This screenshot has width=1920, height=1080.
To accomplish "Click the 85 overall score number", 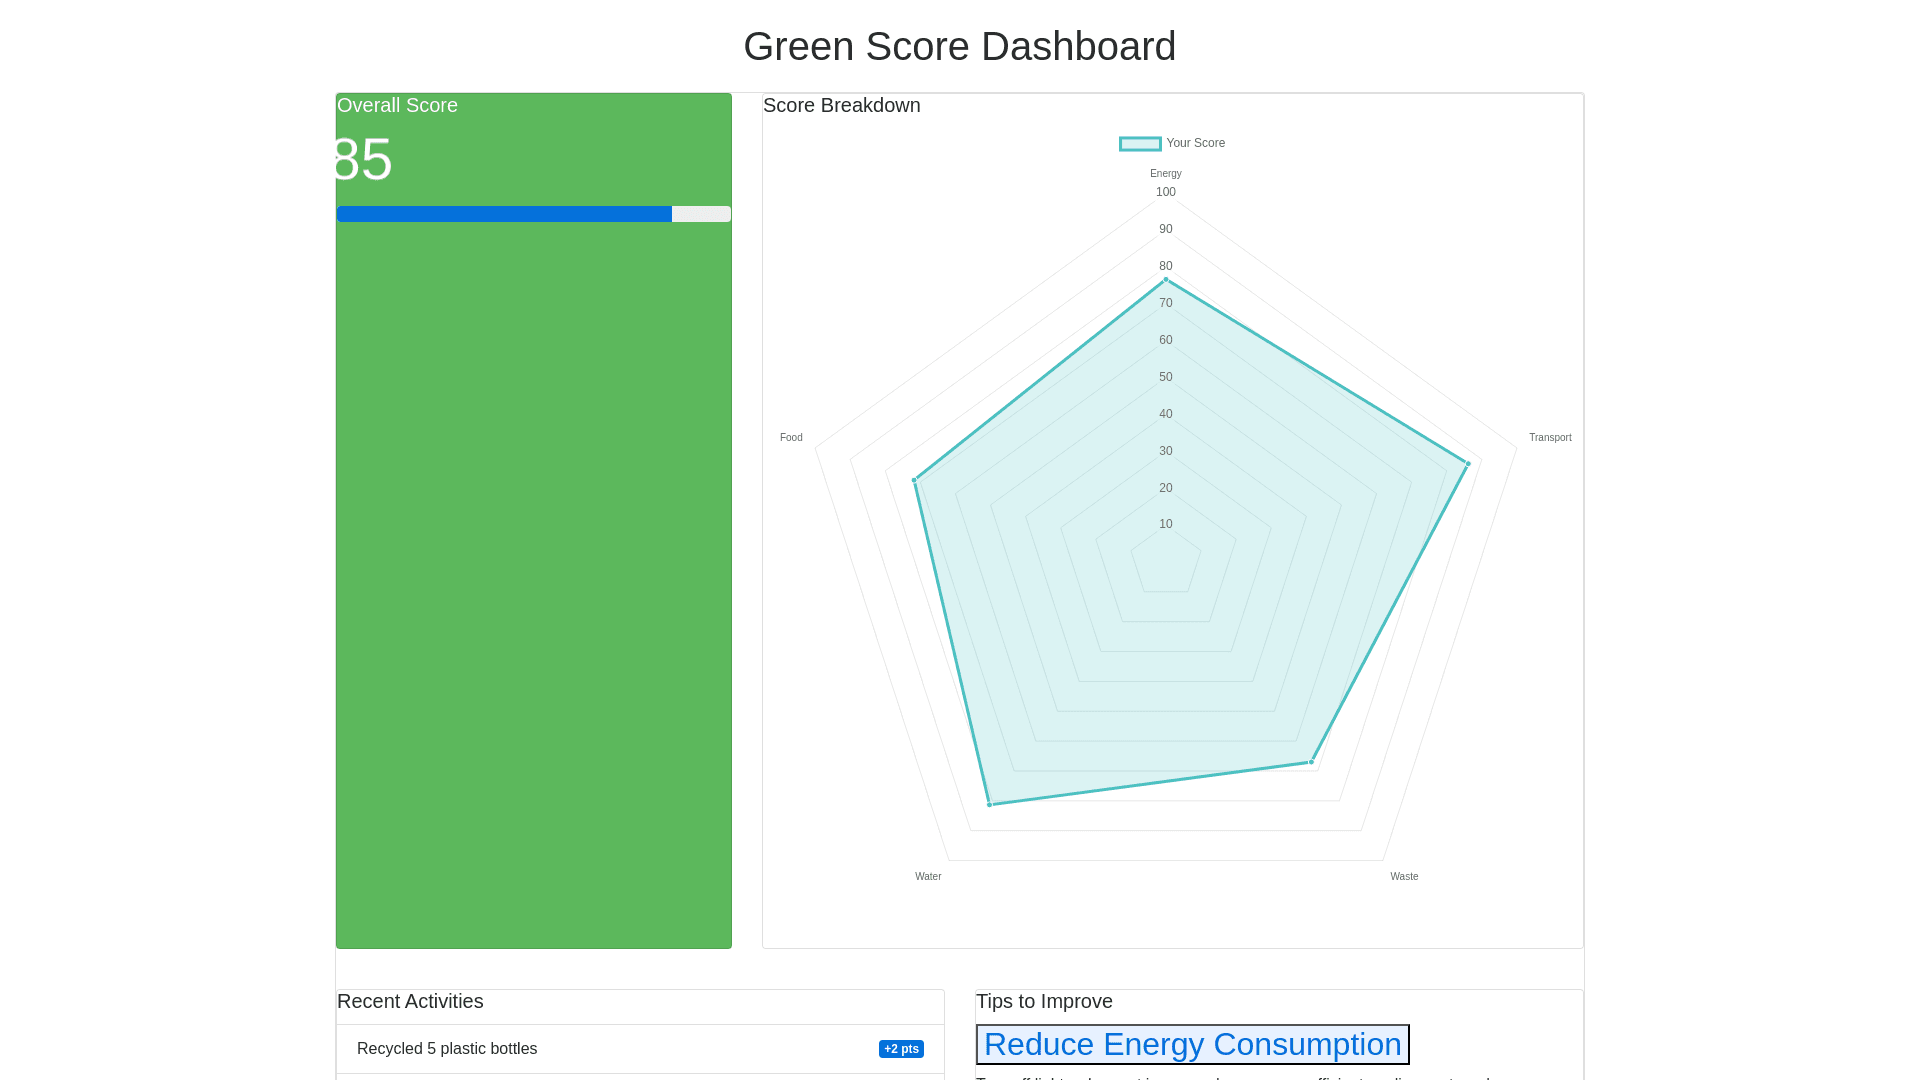I will (x=362, y=160).
